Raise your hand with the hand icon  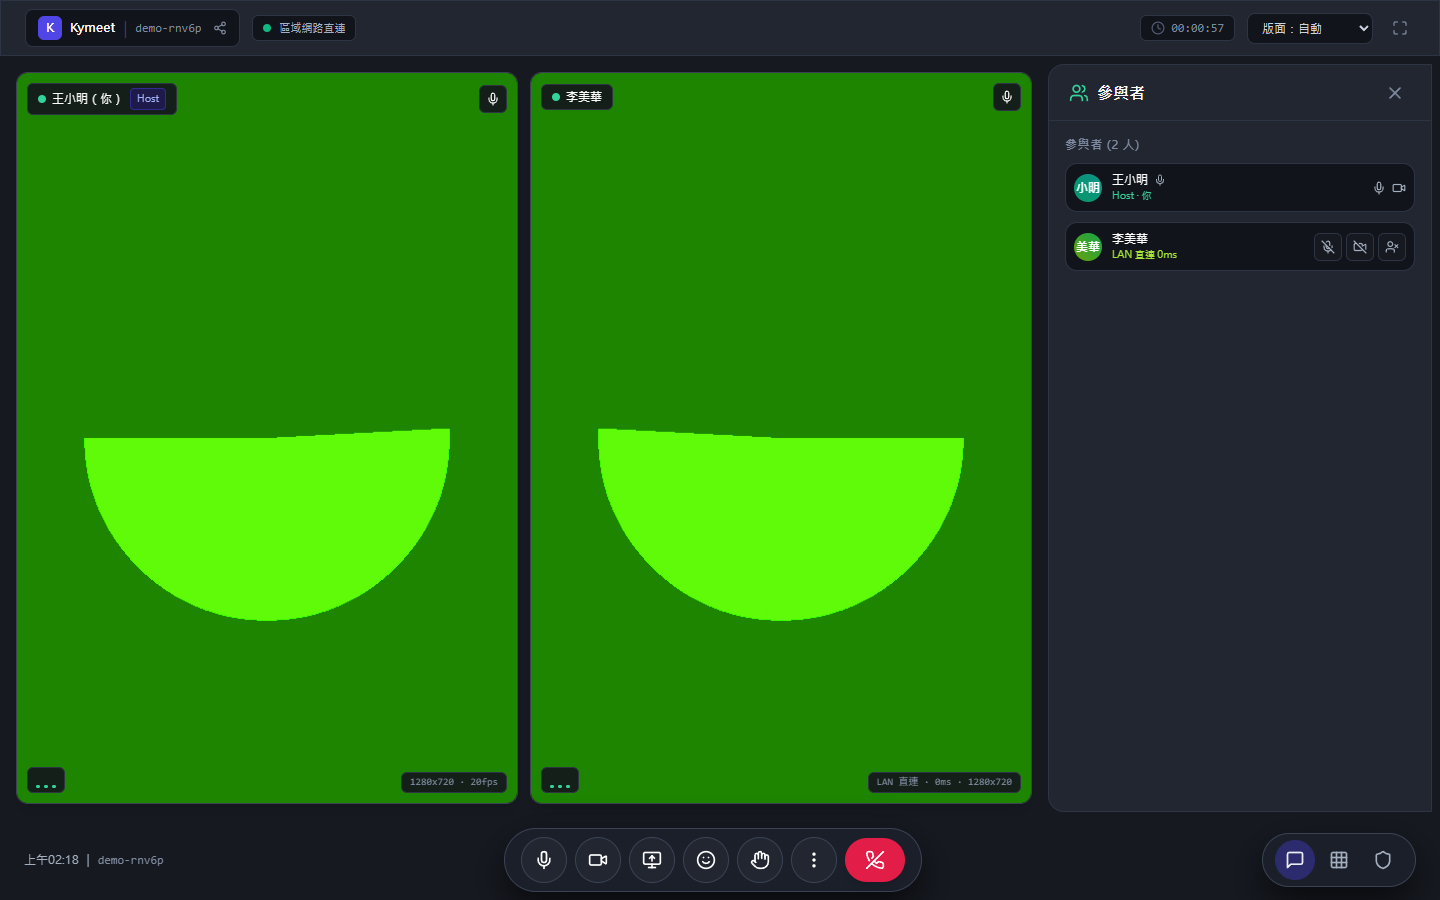coord(760,860)
